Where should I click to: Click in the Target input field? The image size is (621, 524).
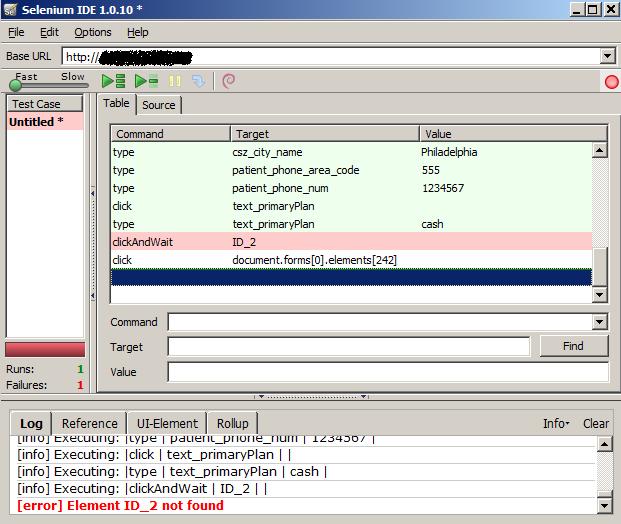[x=349, y=347]
